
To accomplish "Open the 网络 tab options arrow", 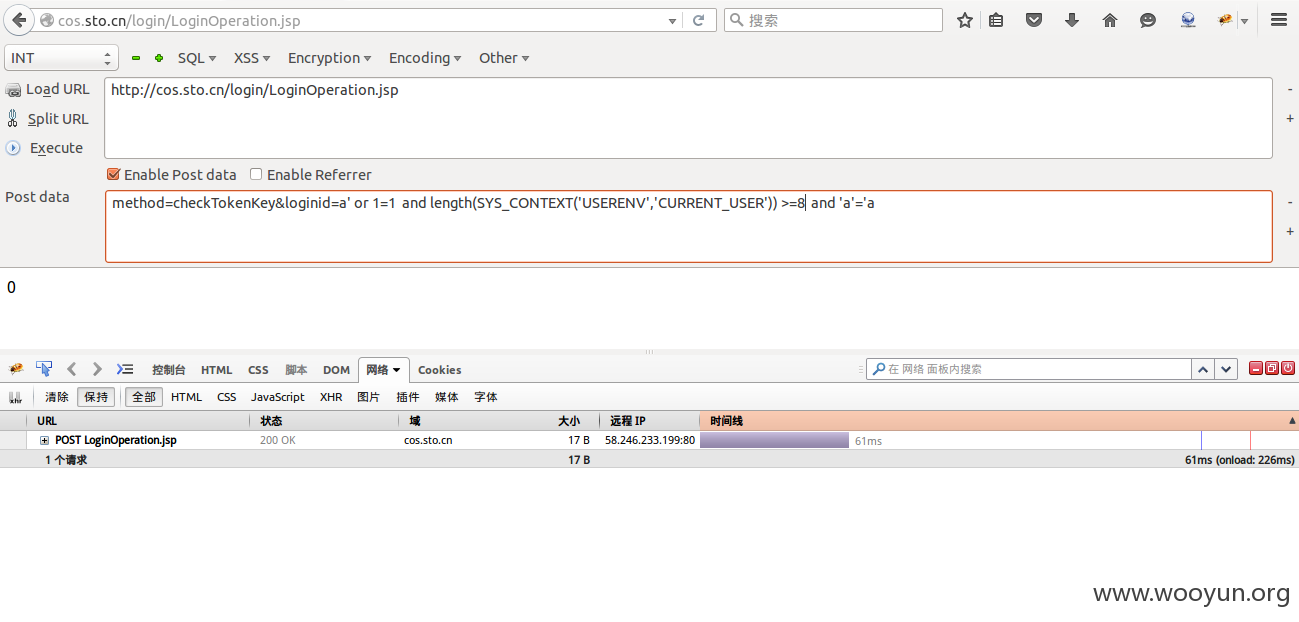I will click(396, 370).
